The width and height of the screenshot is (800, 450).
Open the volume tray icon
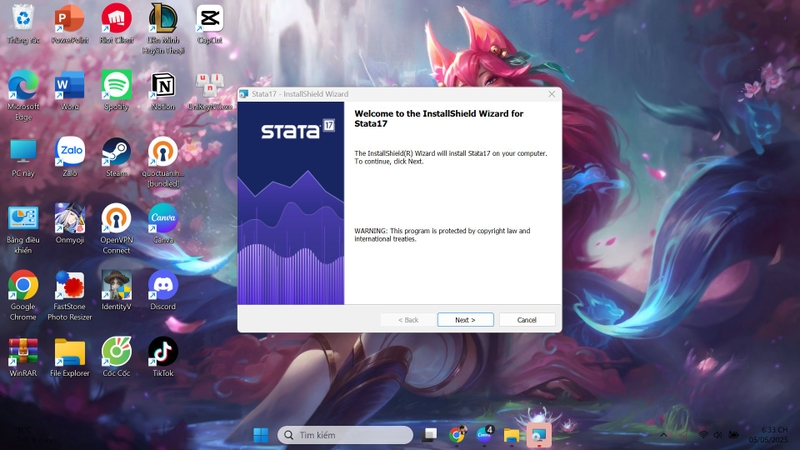(x=718, y=435)
